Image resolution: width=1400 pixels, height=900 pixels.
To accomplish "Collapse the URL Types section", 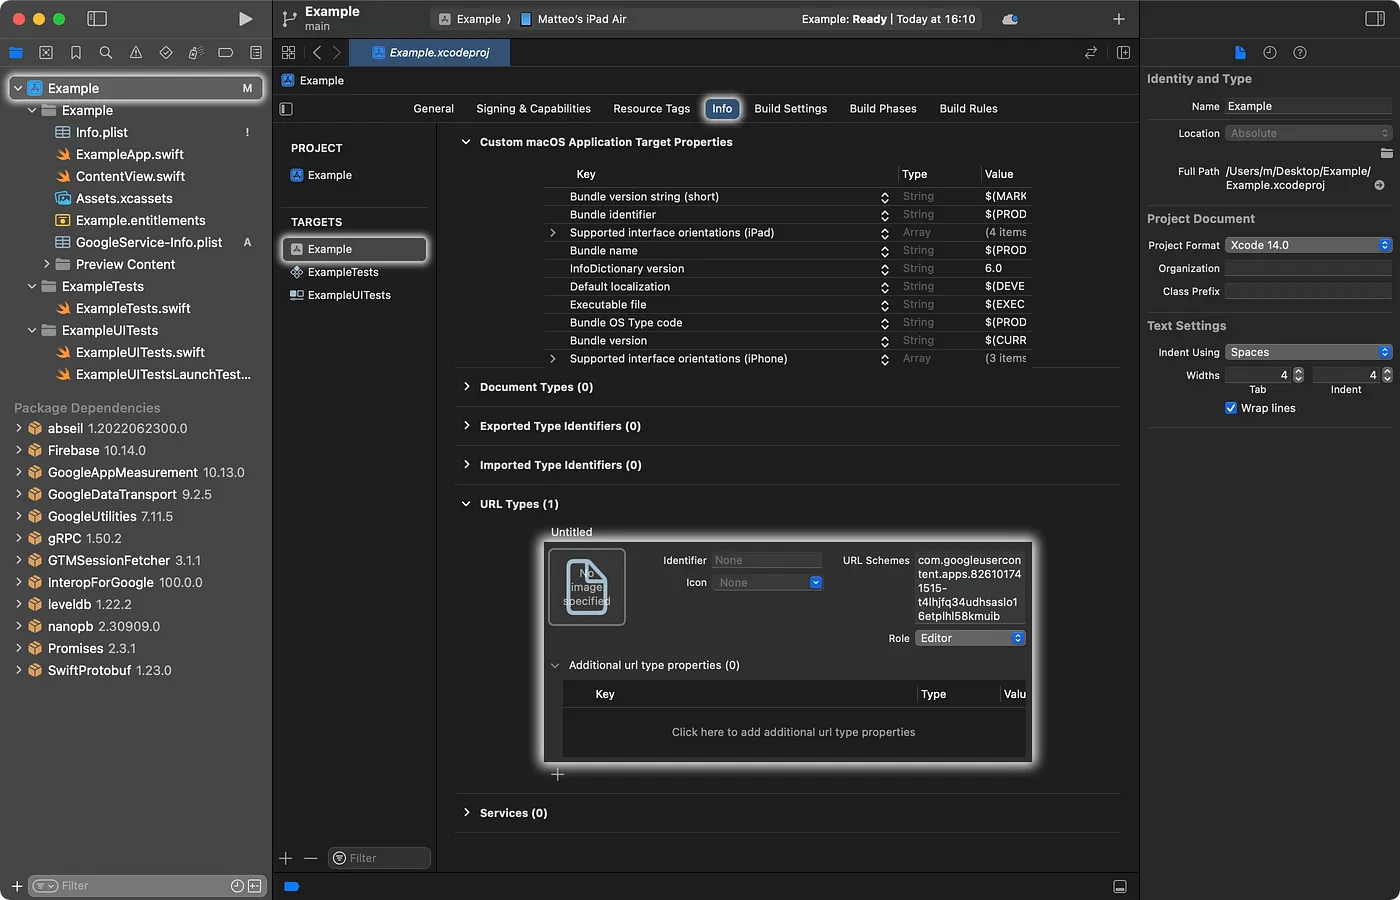I will click(466, 504).
